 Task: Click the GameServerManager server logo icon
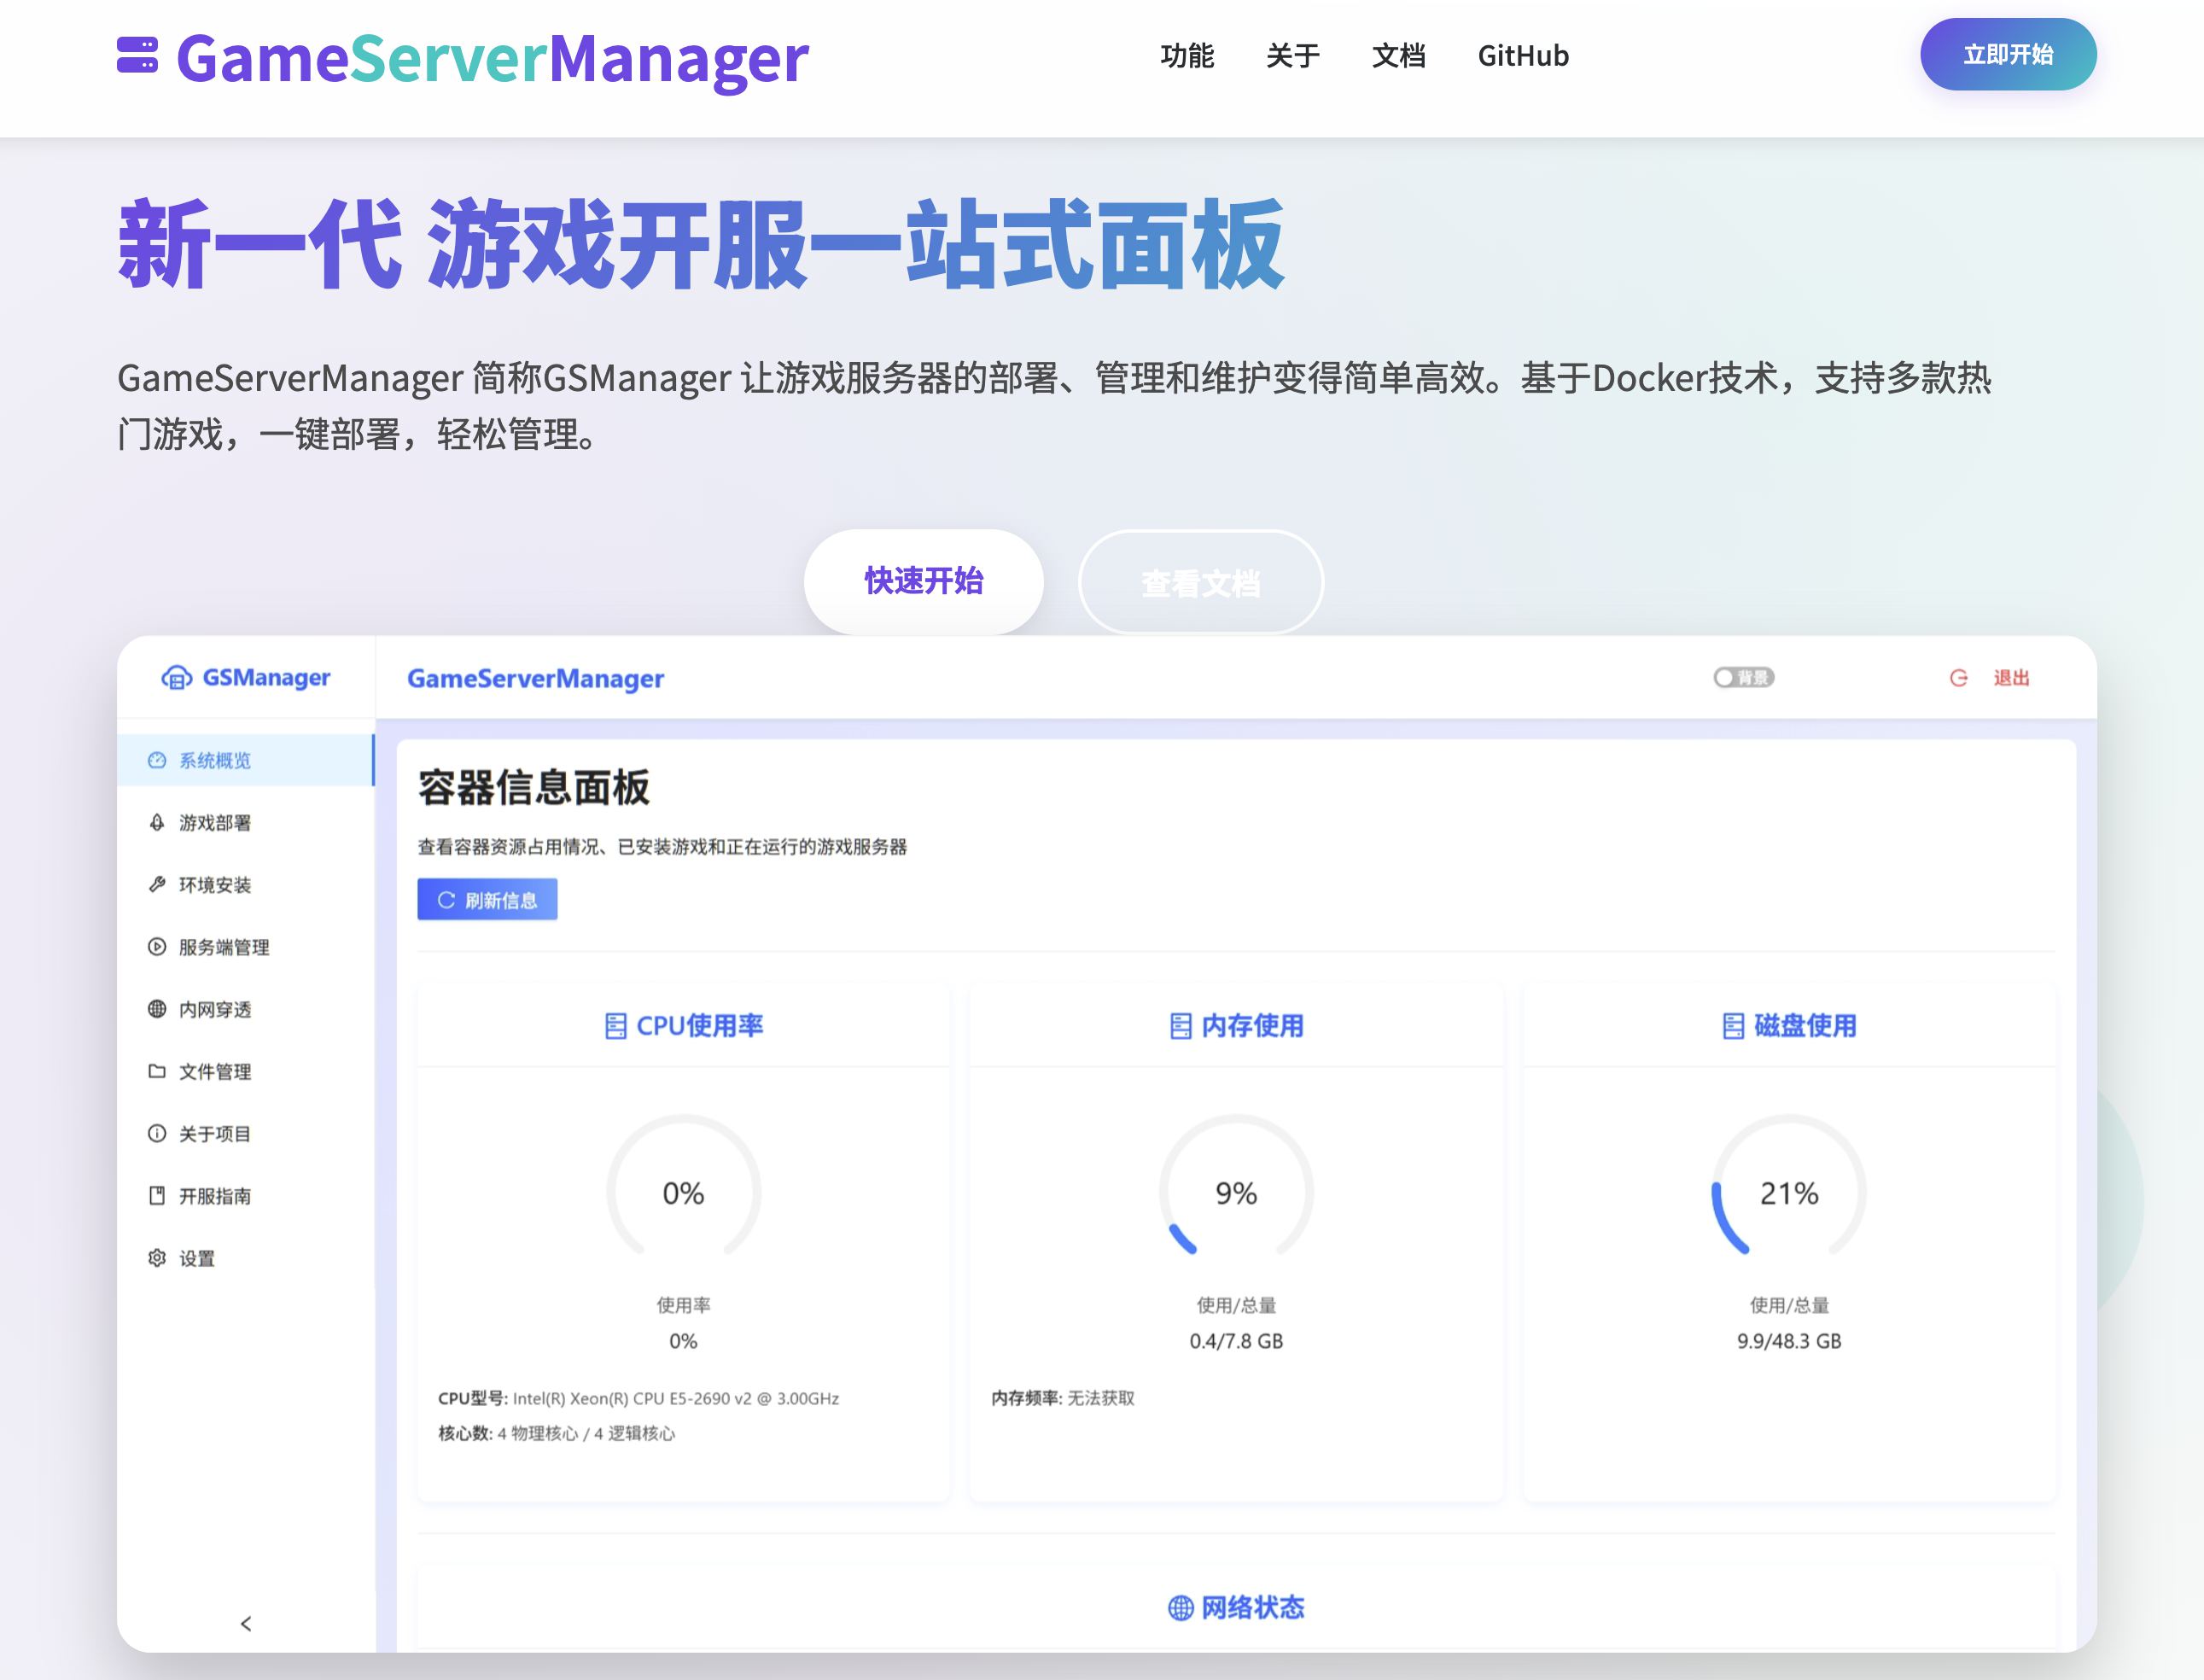137,55
